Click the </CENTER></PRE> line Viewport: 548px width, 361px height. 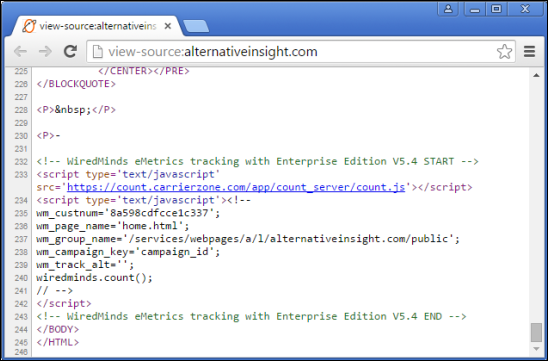coord(144,71)
